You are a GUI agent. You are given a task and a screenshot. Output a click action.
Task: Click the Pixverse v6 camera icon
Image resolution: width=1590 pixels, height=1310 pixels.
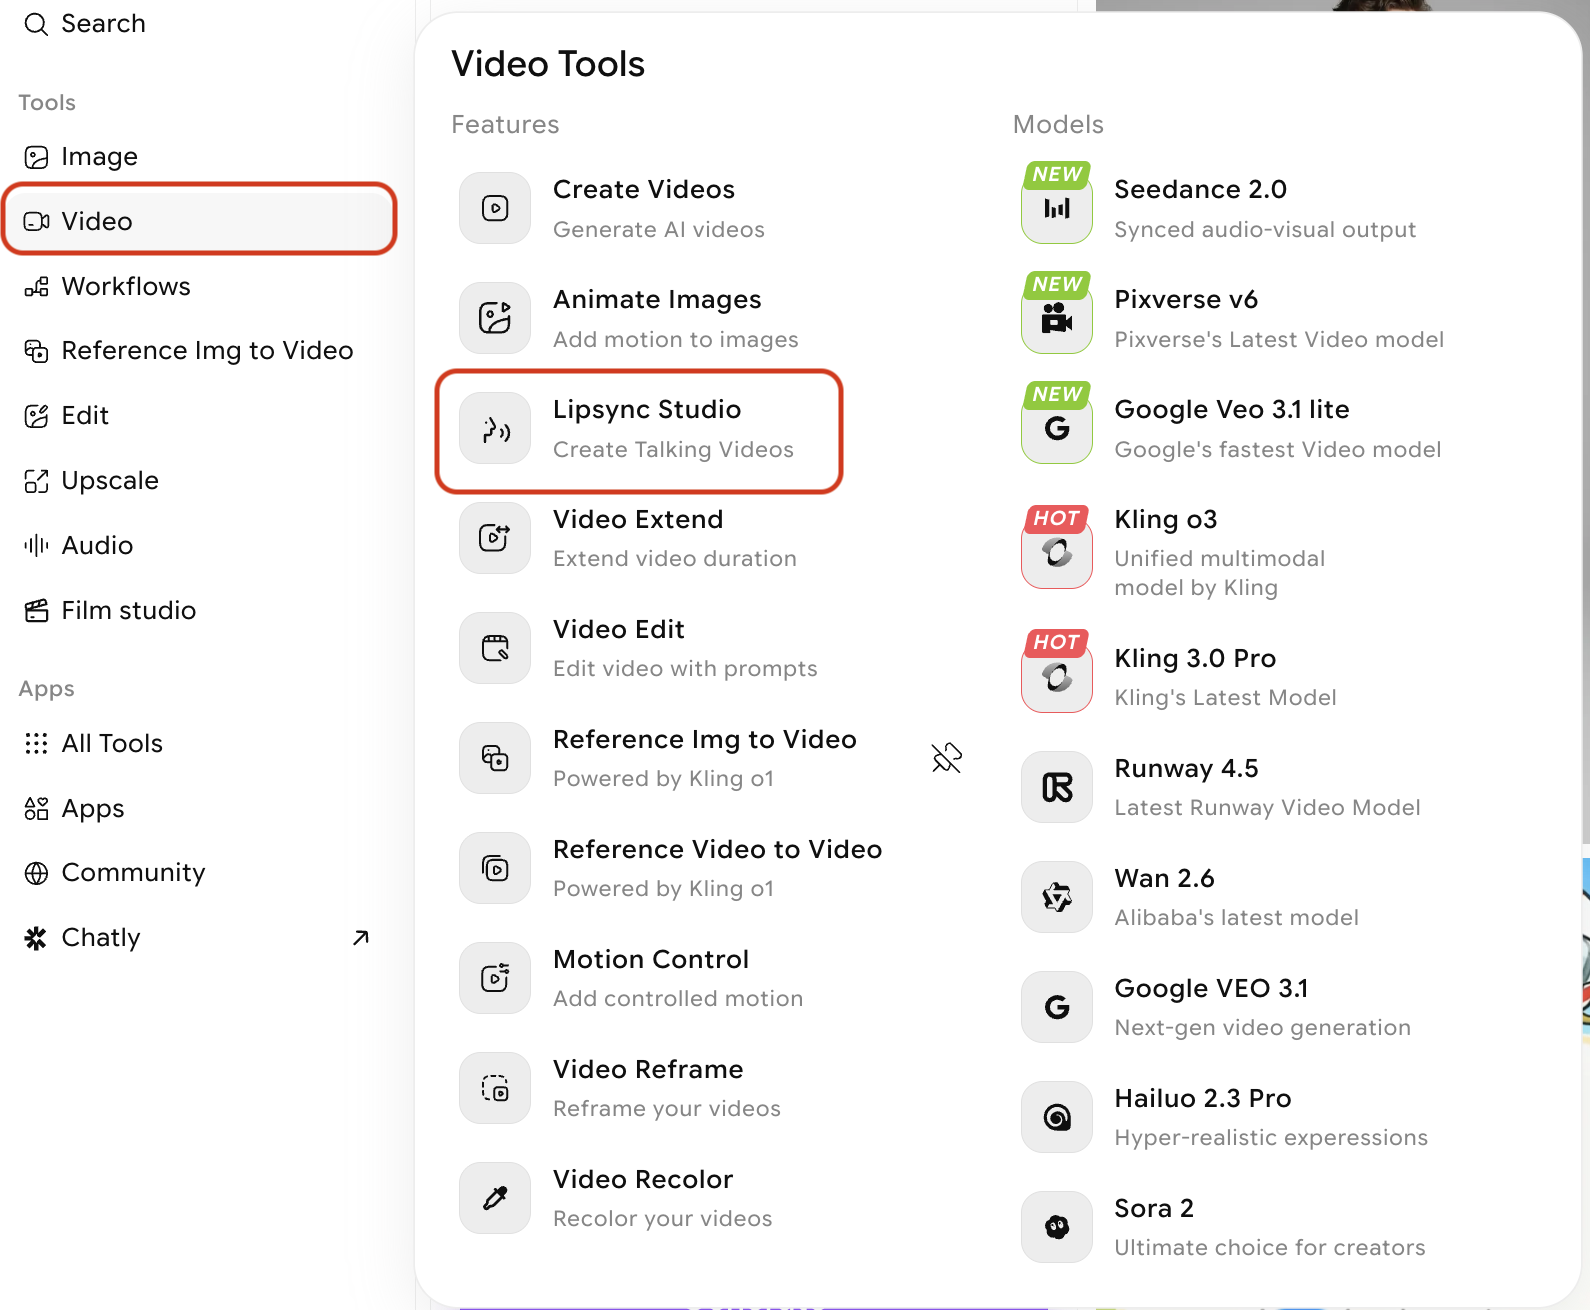tap(1057, 318)
